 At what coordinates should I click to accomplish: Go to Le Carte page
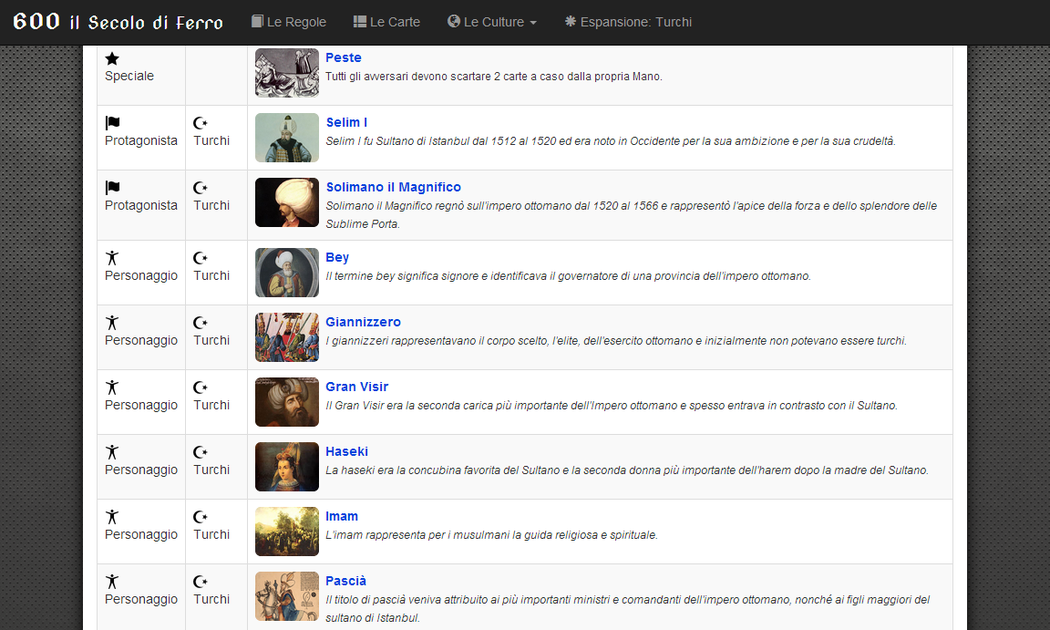tap(387, 22)
